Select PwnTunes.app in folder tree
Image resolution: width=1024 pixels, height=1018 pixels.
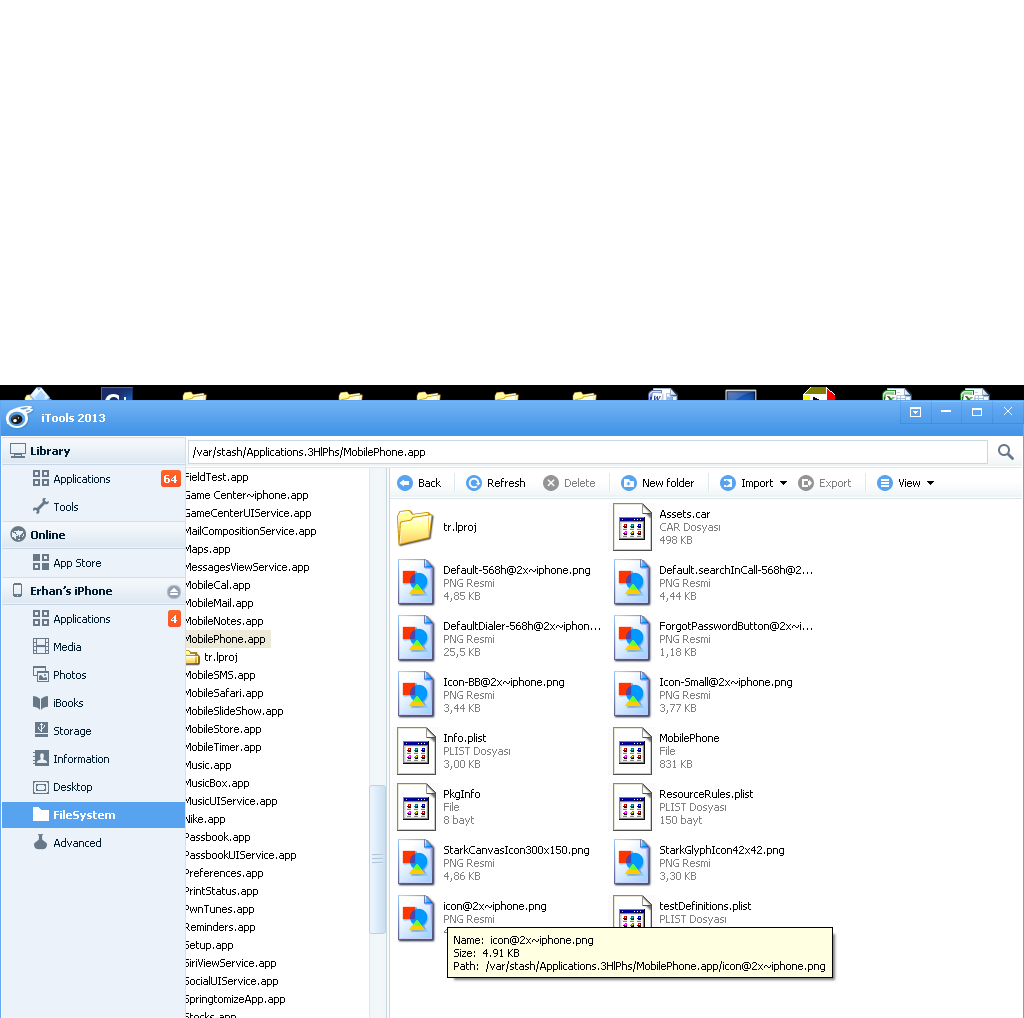coord(219,909)
